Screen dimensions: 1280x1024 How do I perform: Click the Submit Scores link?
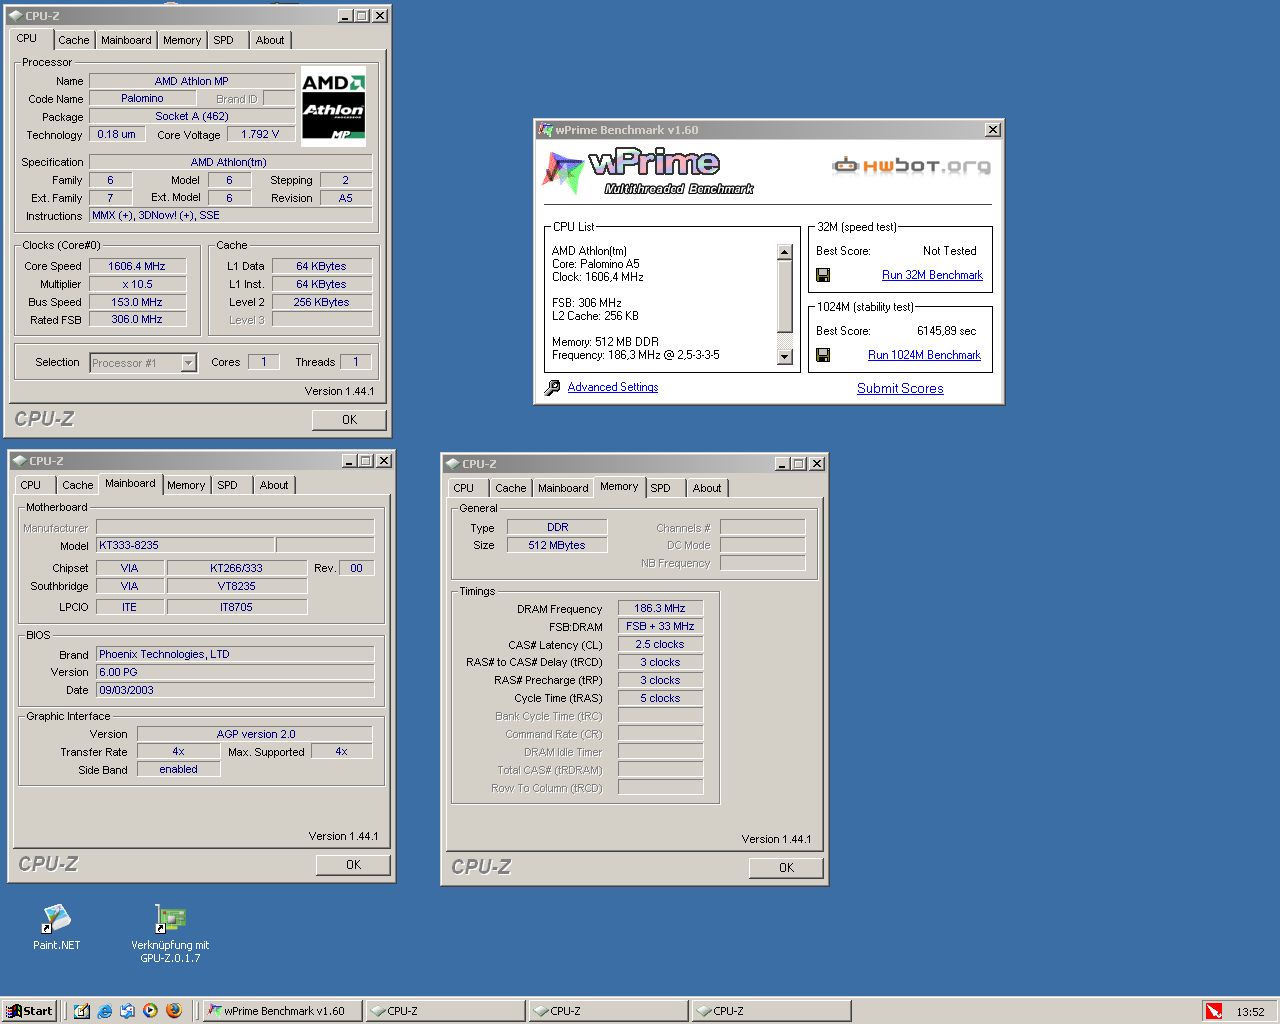pyautogui.click(x=900, y=388)
